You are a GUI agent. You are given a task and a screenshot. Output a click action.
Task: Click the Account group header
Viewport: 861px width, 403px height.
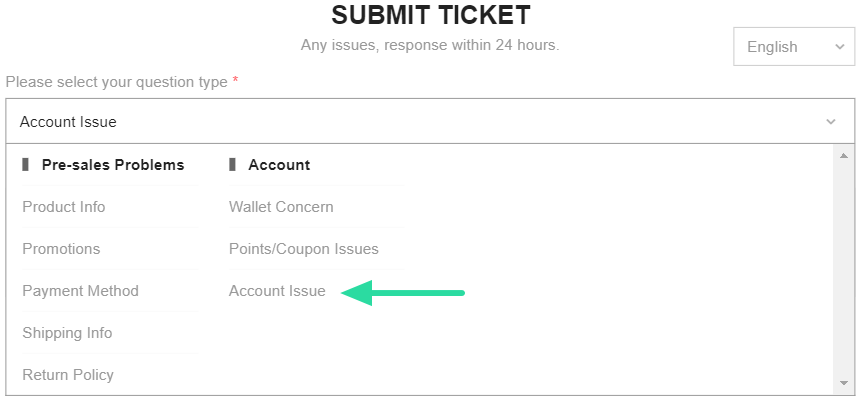point(279,165)
